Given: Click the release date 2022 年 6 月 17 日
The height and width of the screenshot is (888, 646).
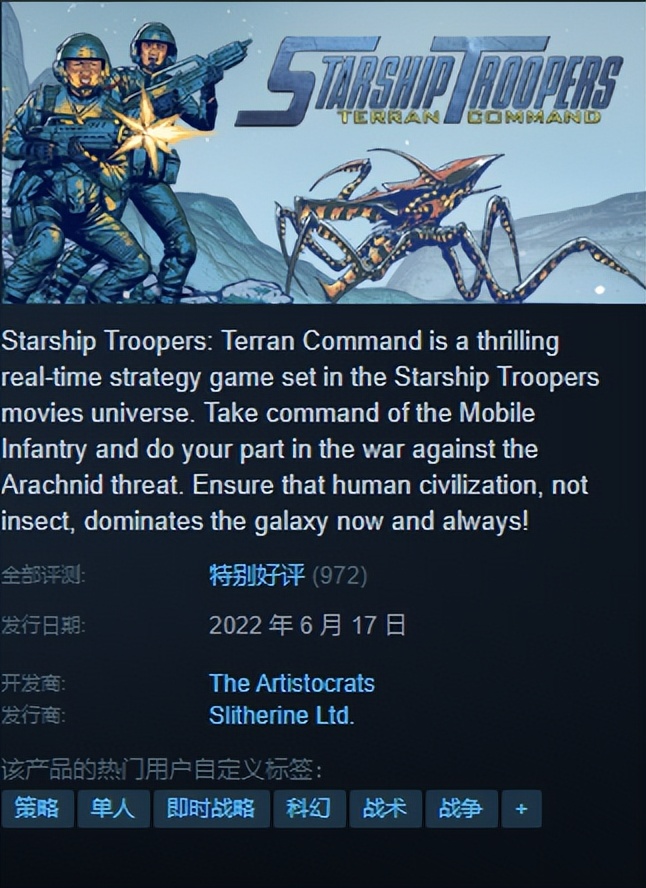Looking at the screenshot, I should [x=307, y=625].
